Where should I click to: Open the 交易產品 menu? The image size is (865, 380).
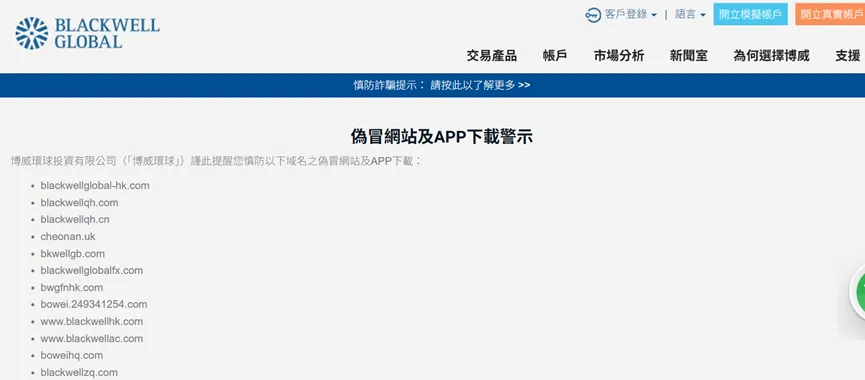[x=492, y=56]
